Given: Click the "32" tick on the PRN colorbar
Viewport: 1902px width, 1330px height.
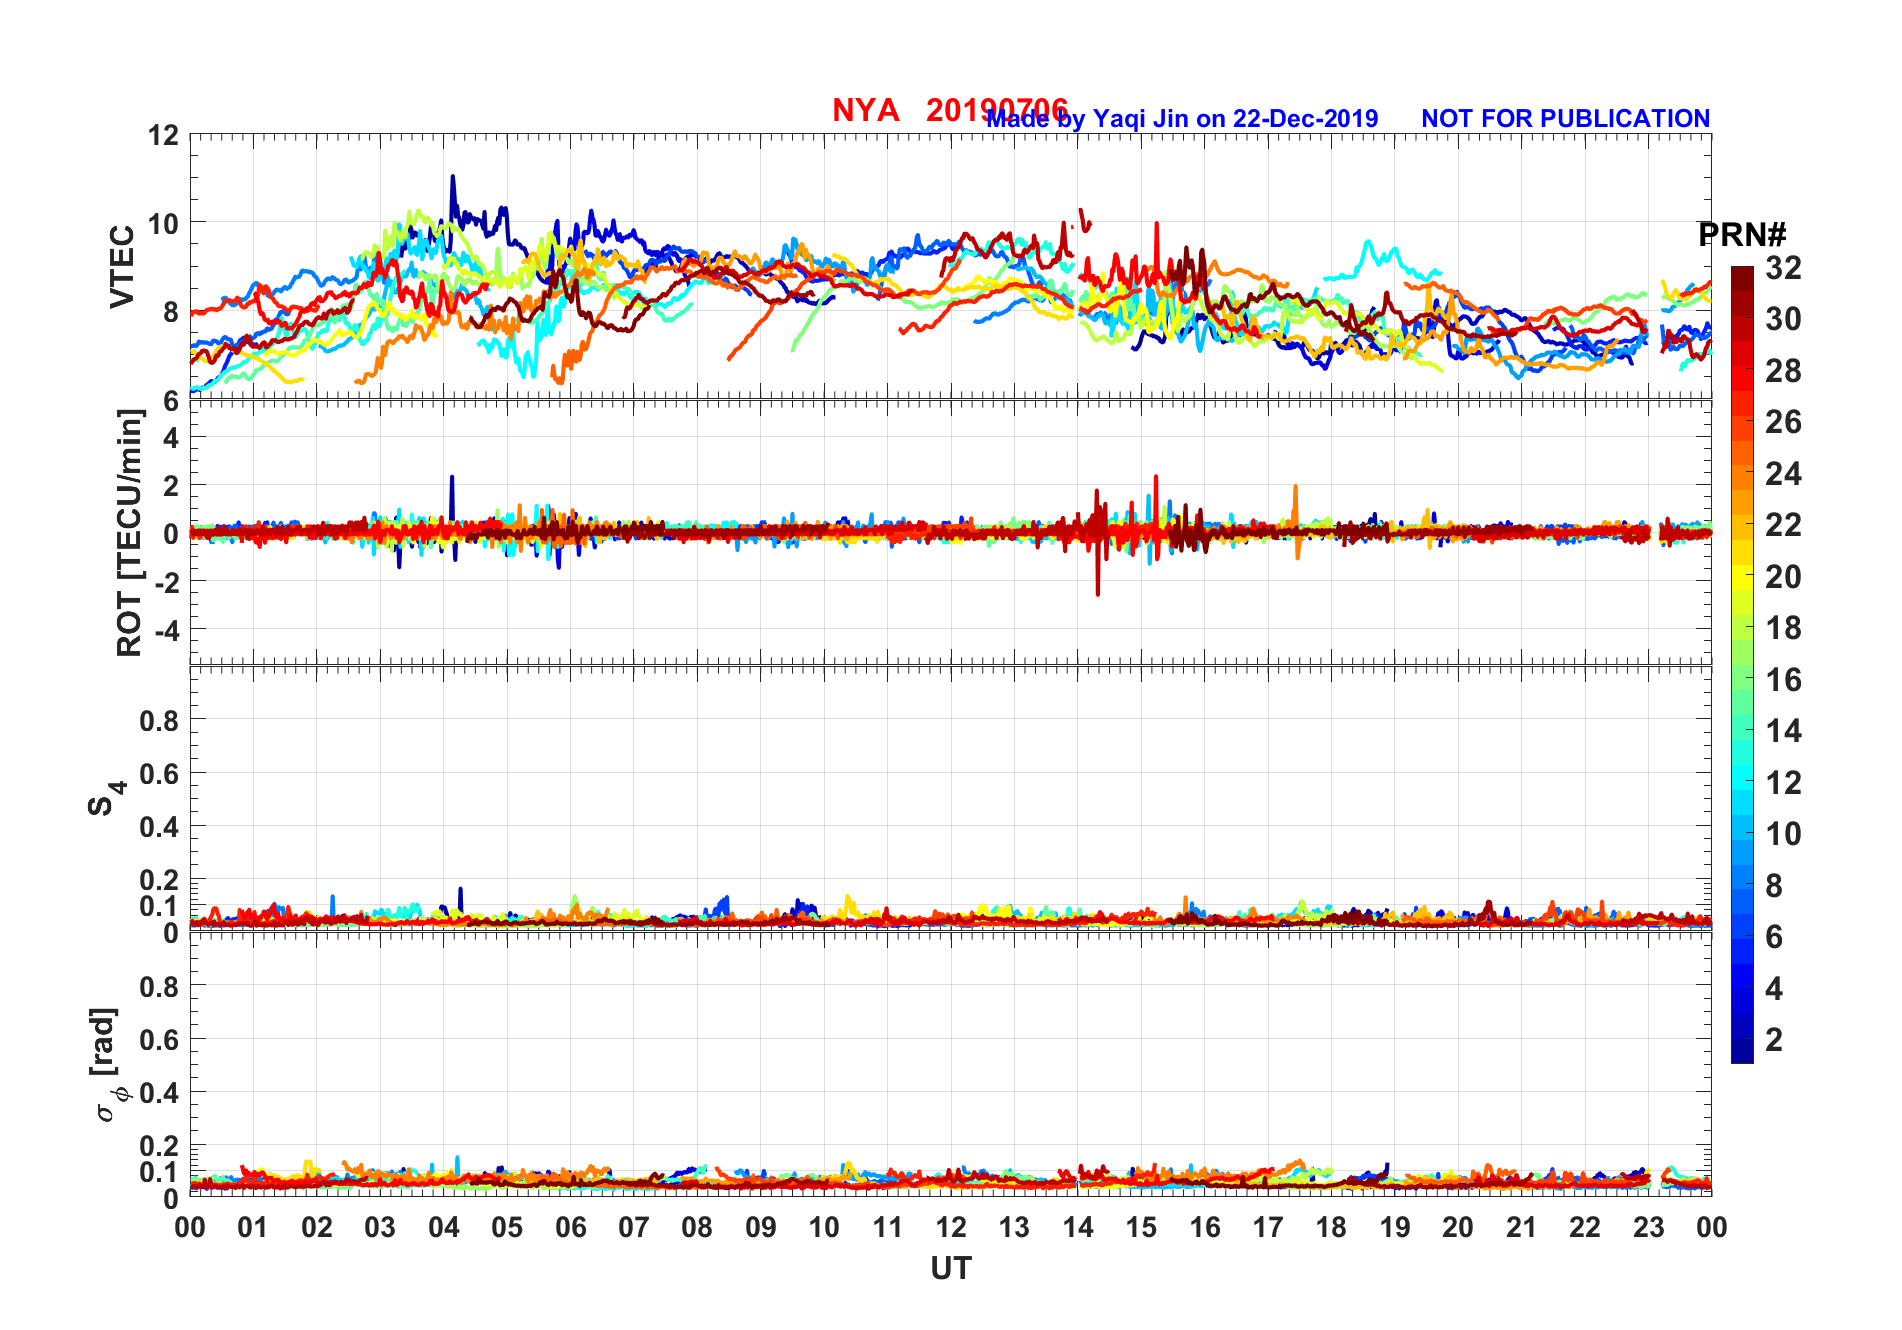Looking at the screenshot, I should click(x=1783, y=268).
